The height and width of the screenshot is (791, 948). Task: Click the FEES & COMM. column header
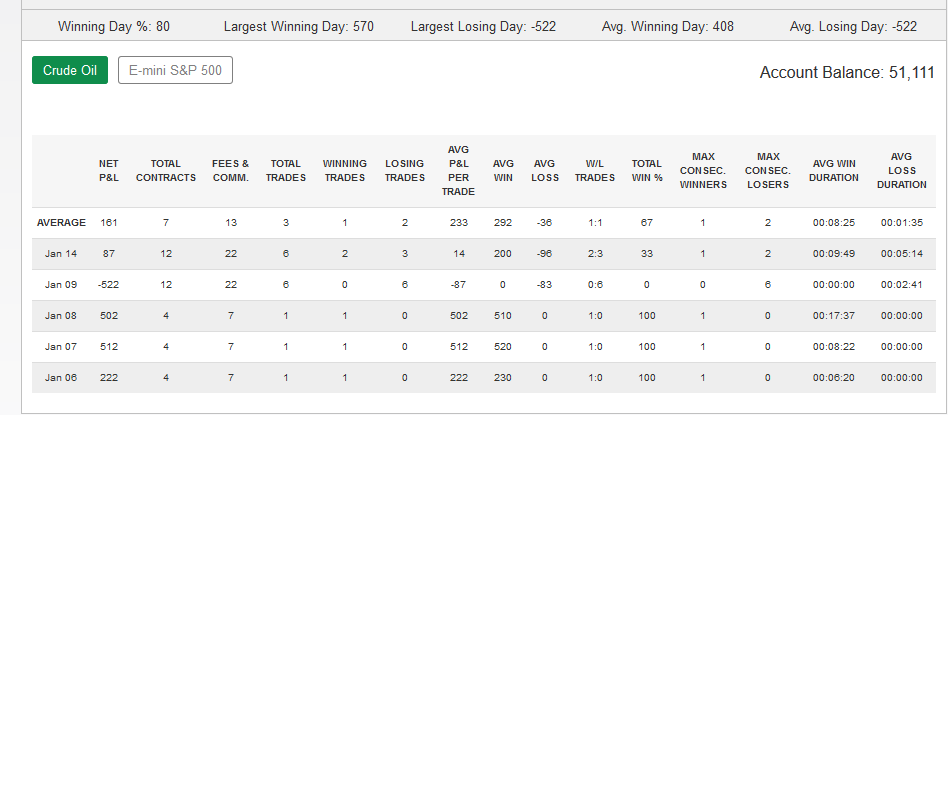click(230, 171)
